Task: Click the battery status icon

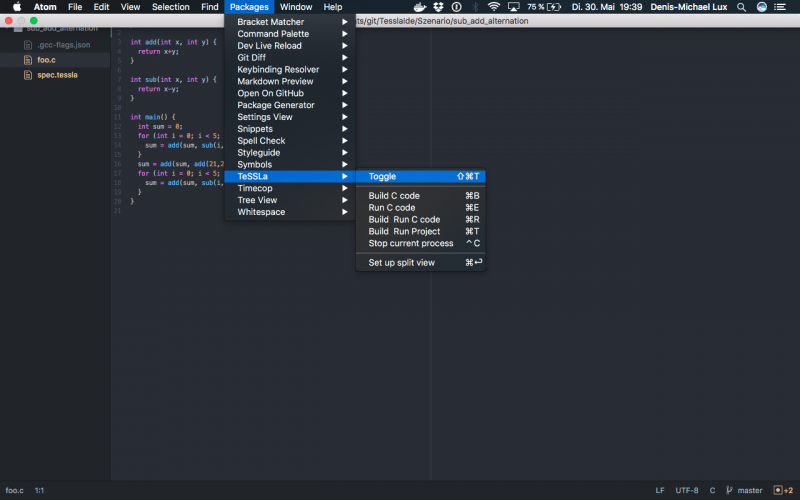Action: coord(554,7)
